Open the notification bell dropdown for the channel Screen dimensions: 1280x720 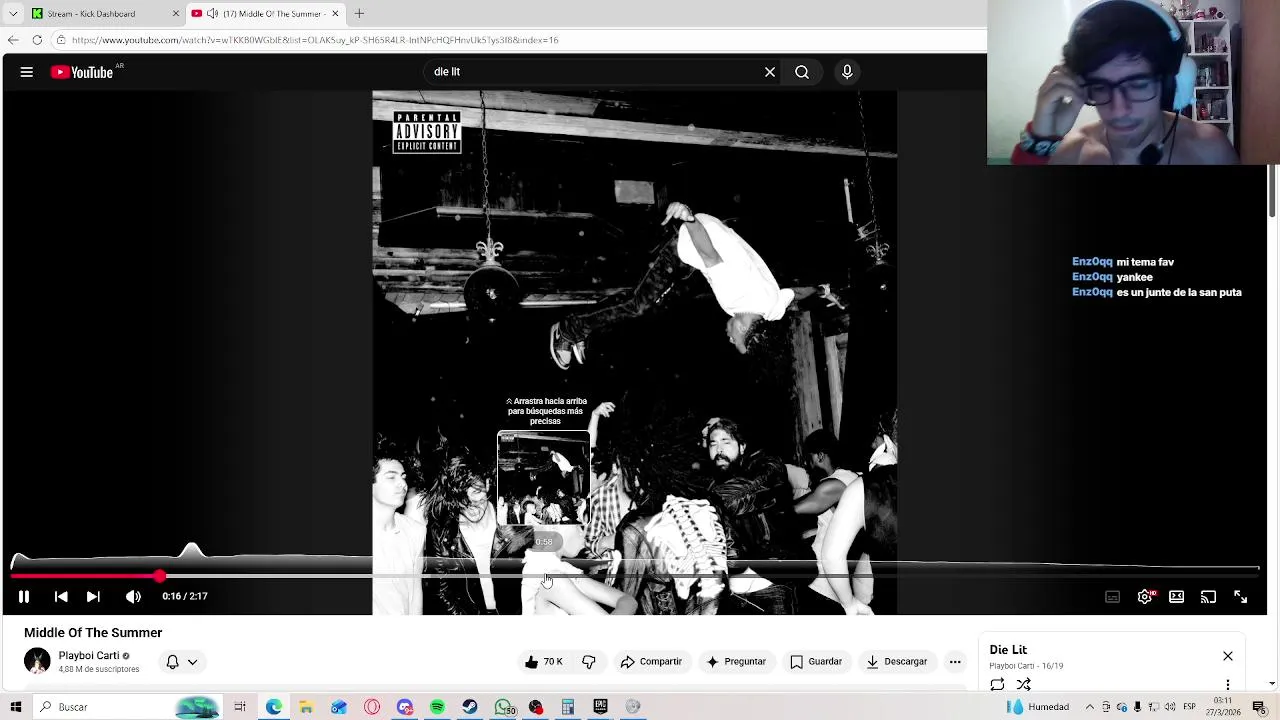181,662
